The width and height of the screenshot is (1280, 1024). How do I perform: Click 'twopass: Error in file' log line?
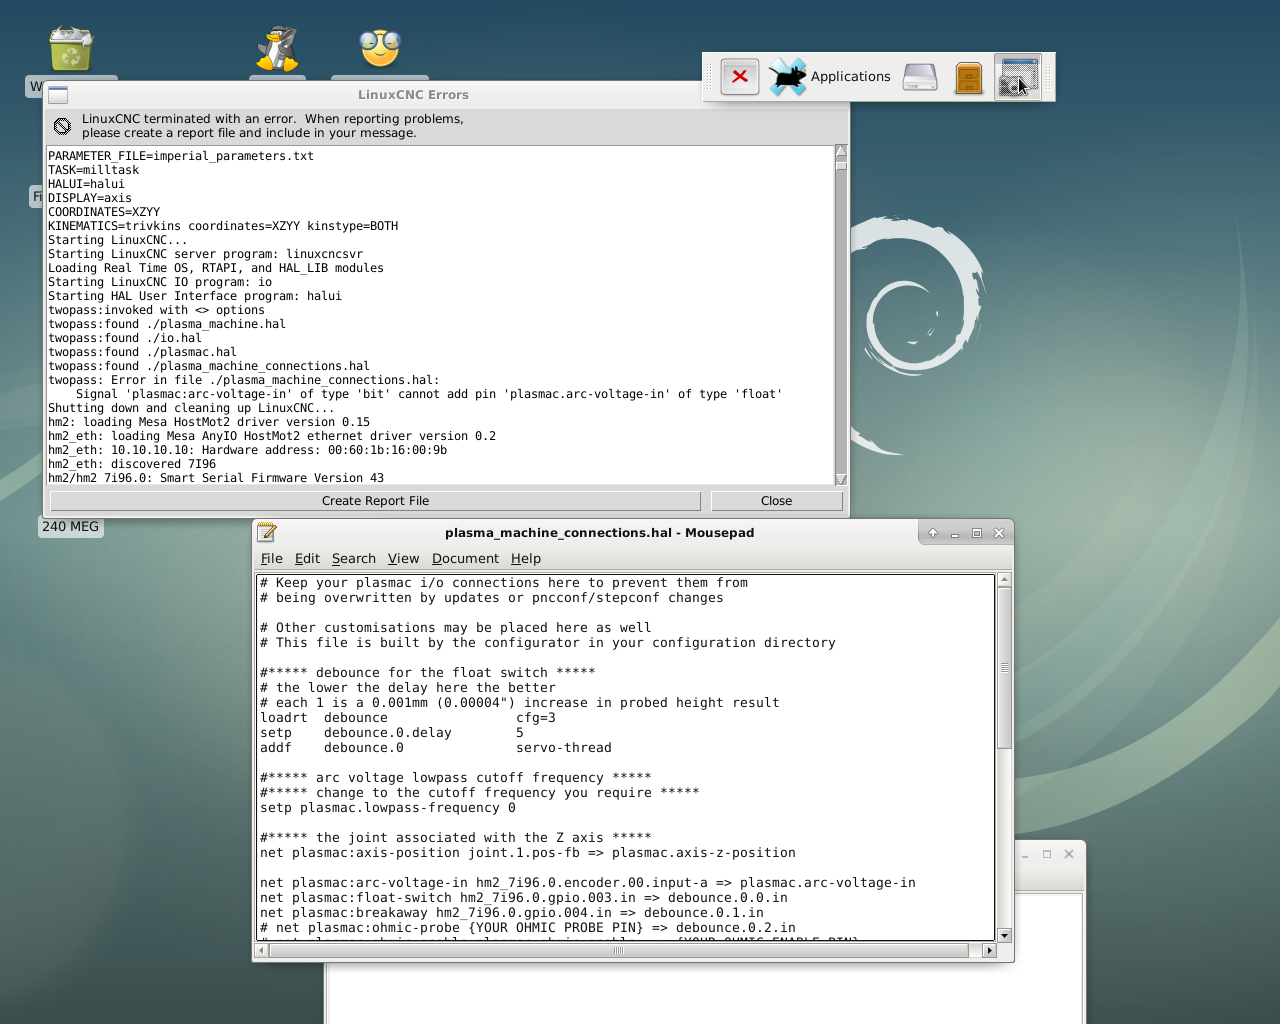tap(244, 380)
